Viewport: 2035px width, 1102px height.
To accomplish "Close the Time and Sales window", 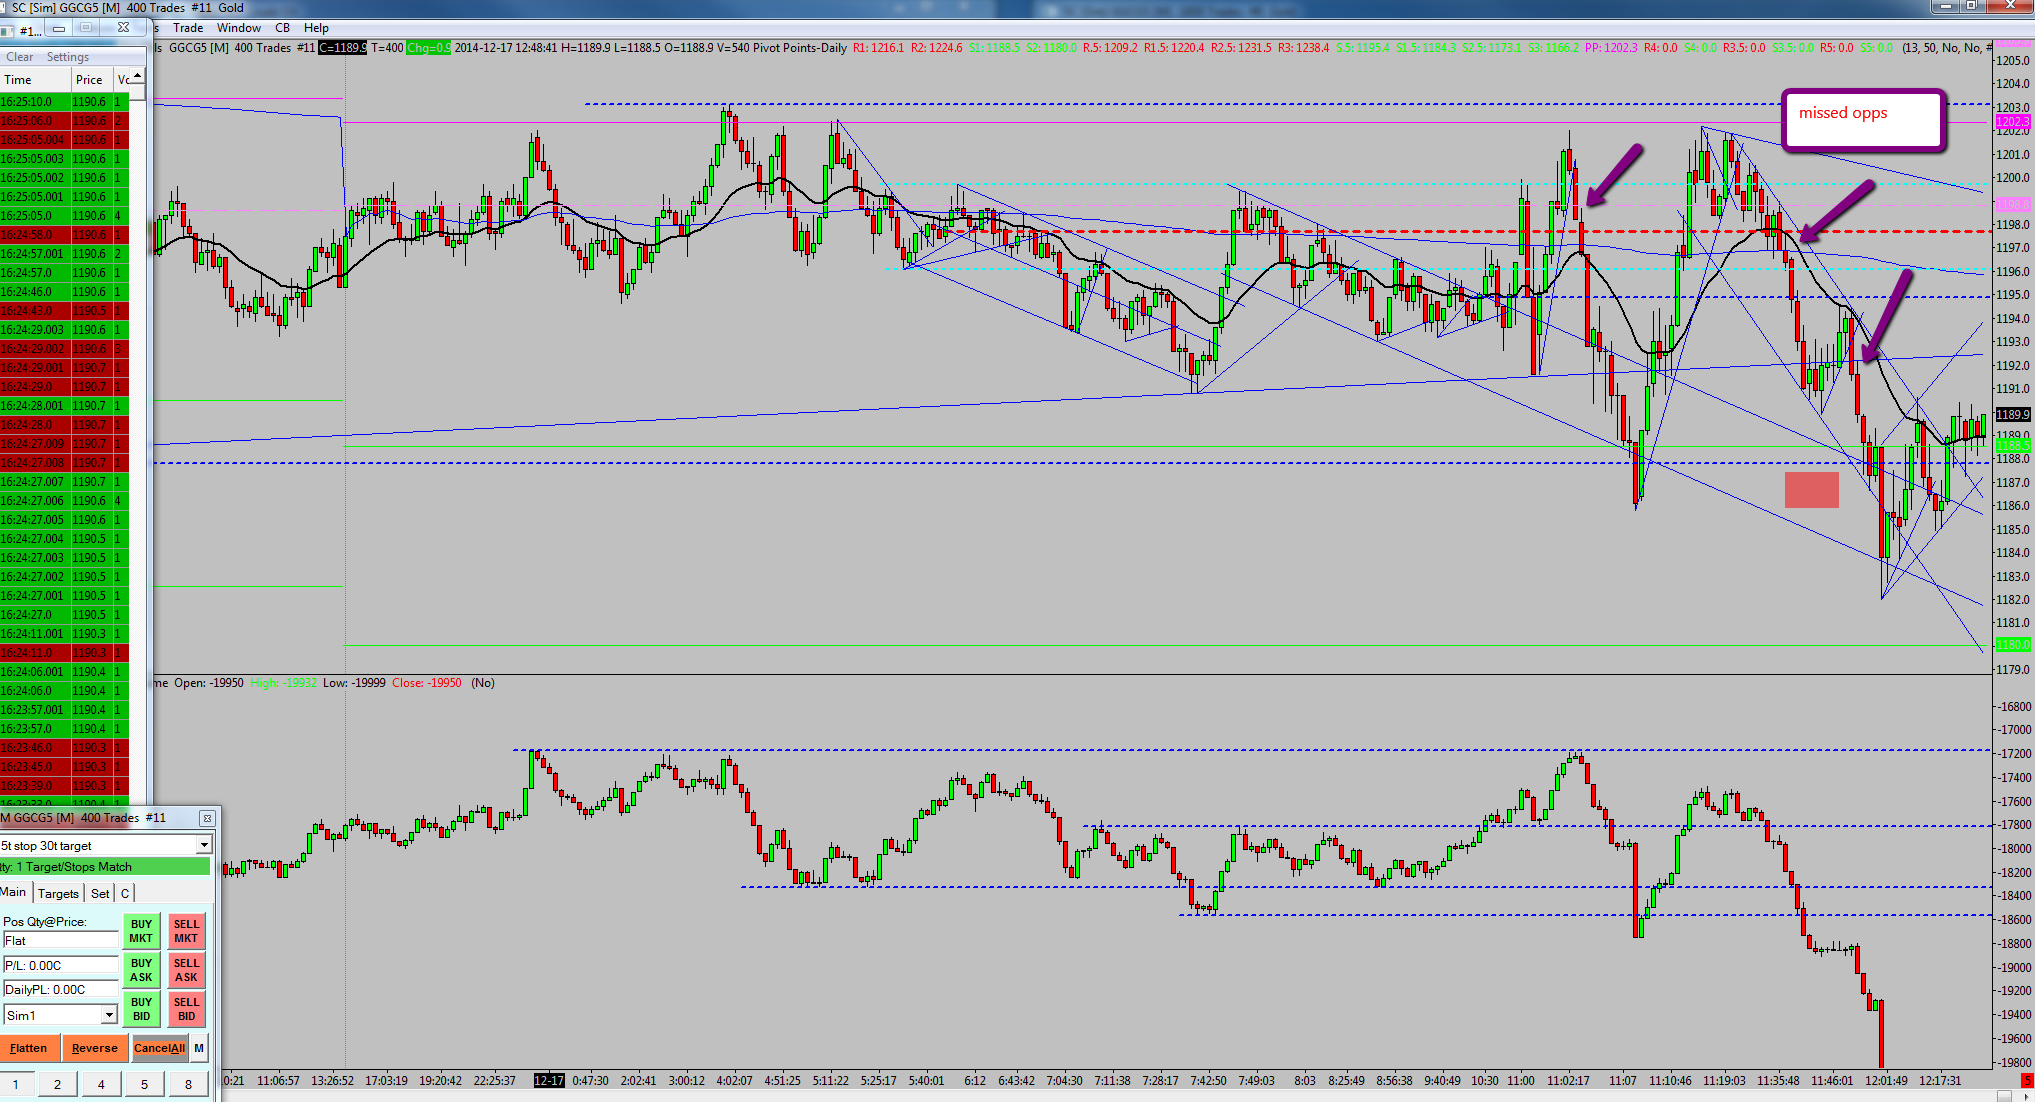I will (122, 28).
